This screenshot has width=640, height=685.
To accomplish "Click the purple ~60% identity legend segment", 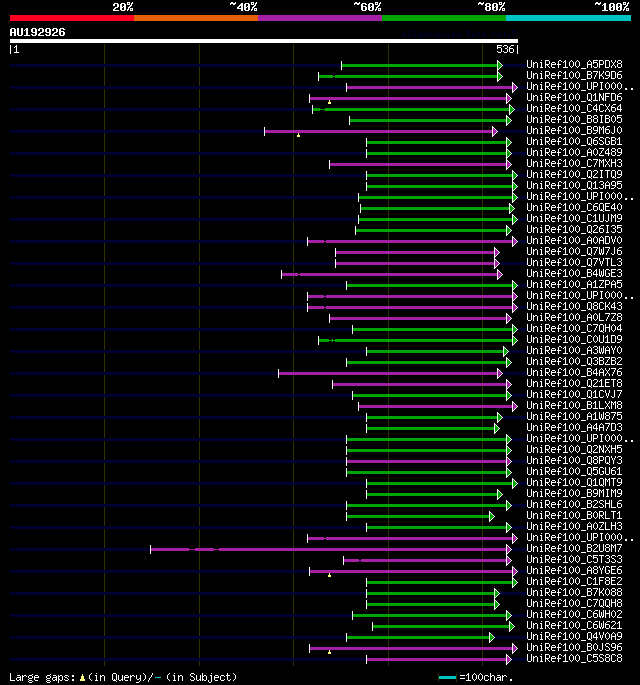I will pyautogui.click(x=320, y=18).
